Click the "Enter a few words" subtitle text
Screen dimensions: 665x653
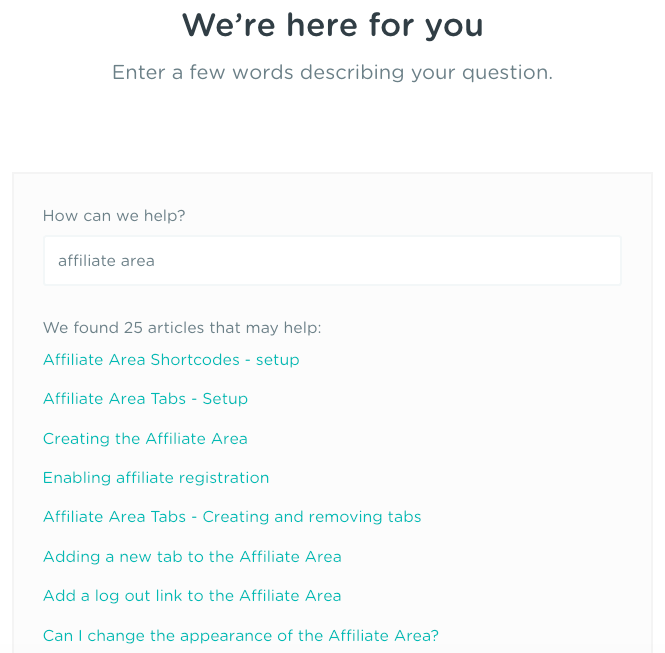[x=332, y=73]
